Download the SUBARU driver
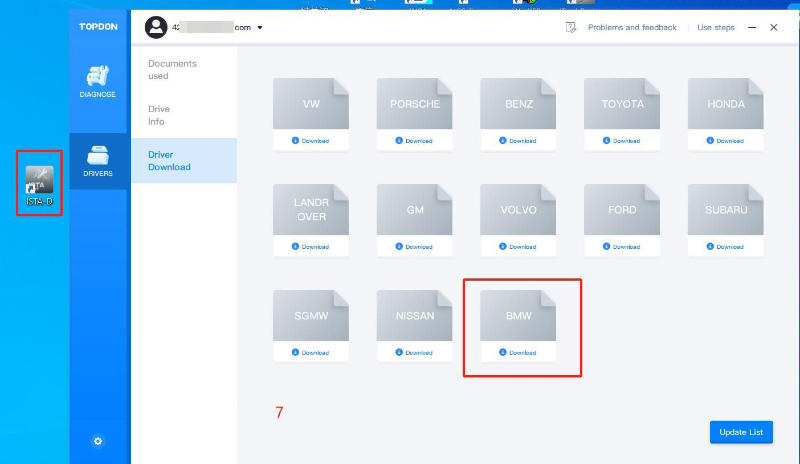800x464 pixels. (x=726, y=246)
